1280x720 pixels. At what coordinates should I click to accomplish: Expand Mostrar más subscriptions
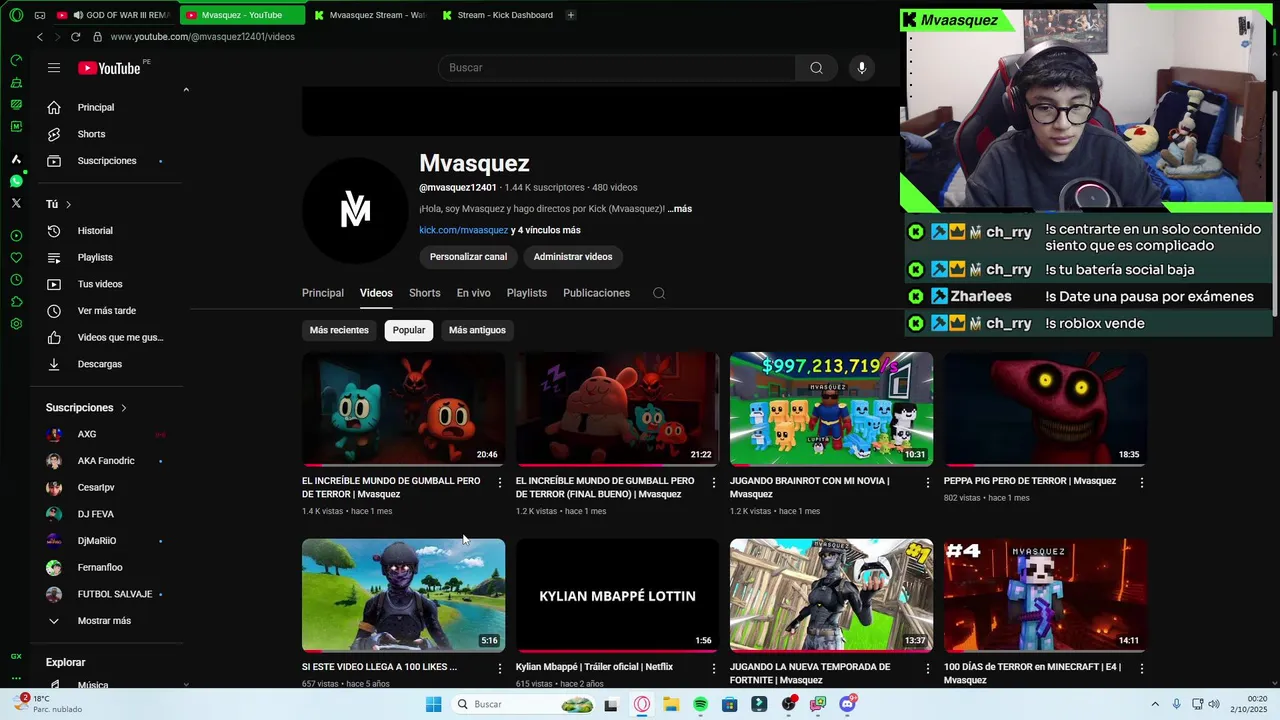(104, 621)
